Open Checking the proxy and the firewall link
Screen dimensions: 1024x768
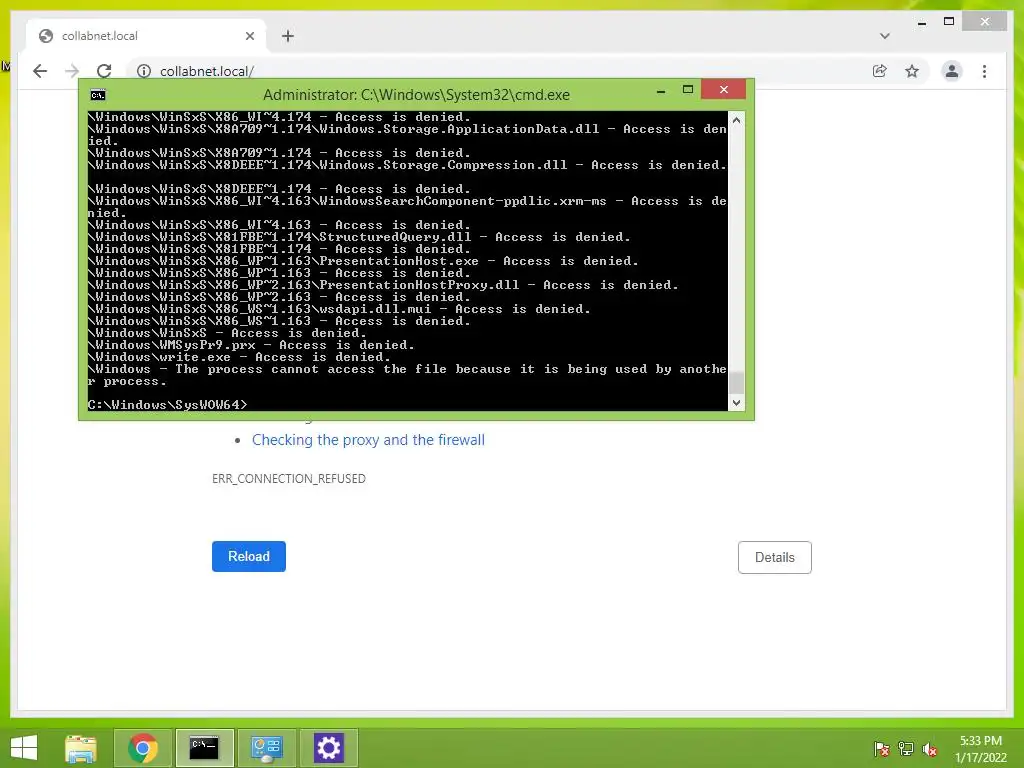[x=368, y=440]
